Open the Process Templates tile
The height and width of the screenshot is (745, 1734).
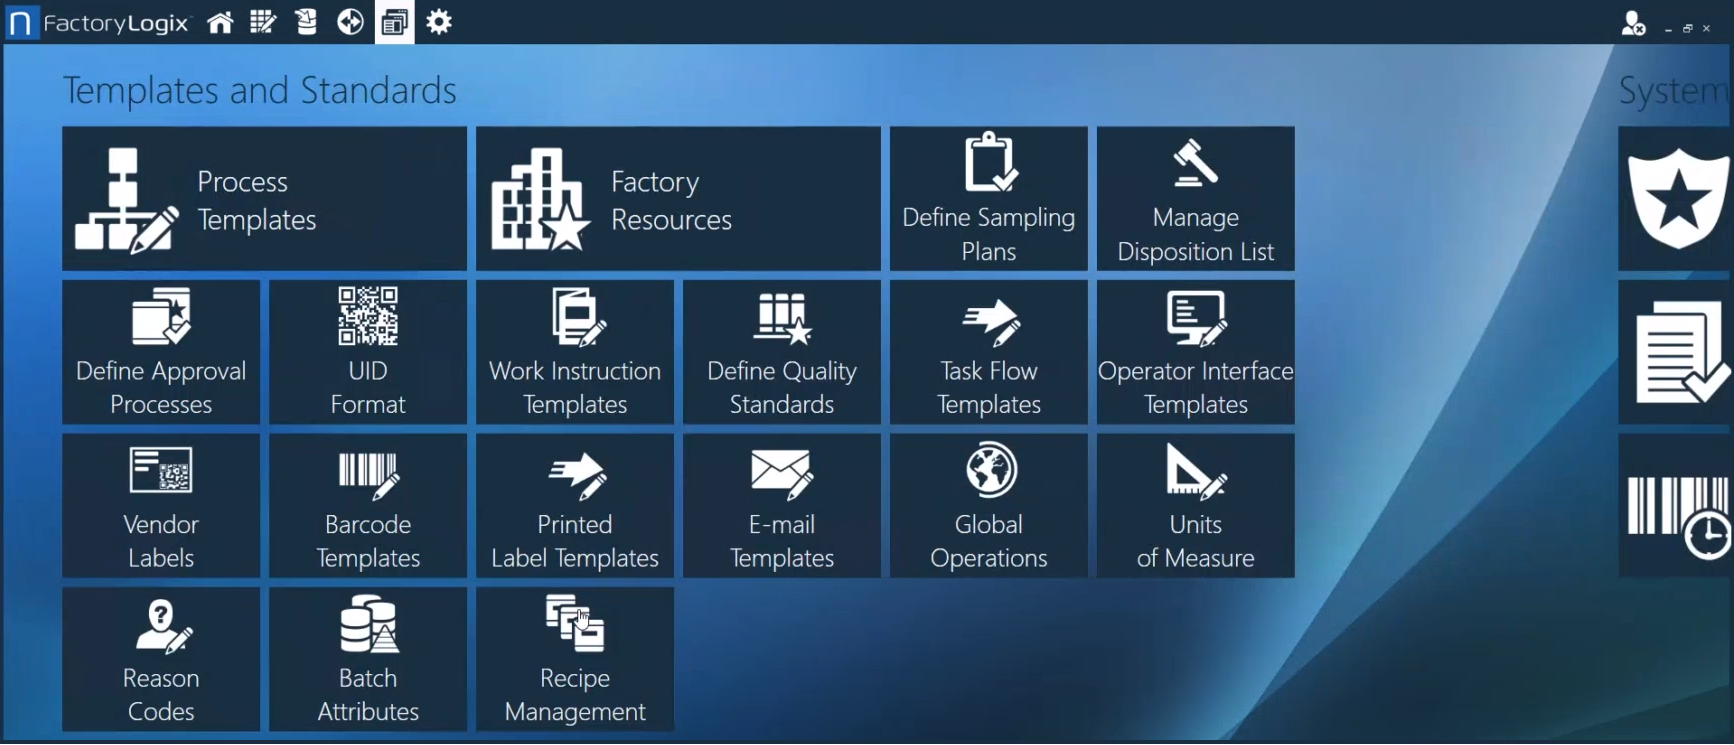[264, 199]
